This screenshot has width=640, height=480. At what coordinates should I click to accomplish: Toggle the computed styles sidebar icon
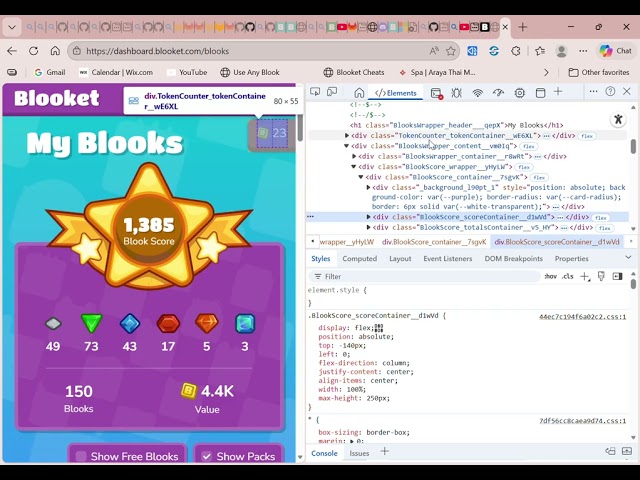tap(618, 276)
